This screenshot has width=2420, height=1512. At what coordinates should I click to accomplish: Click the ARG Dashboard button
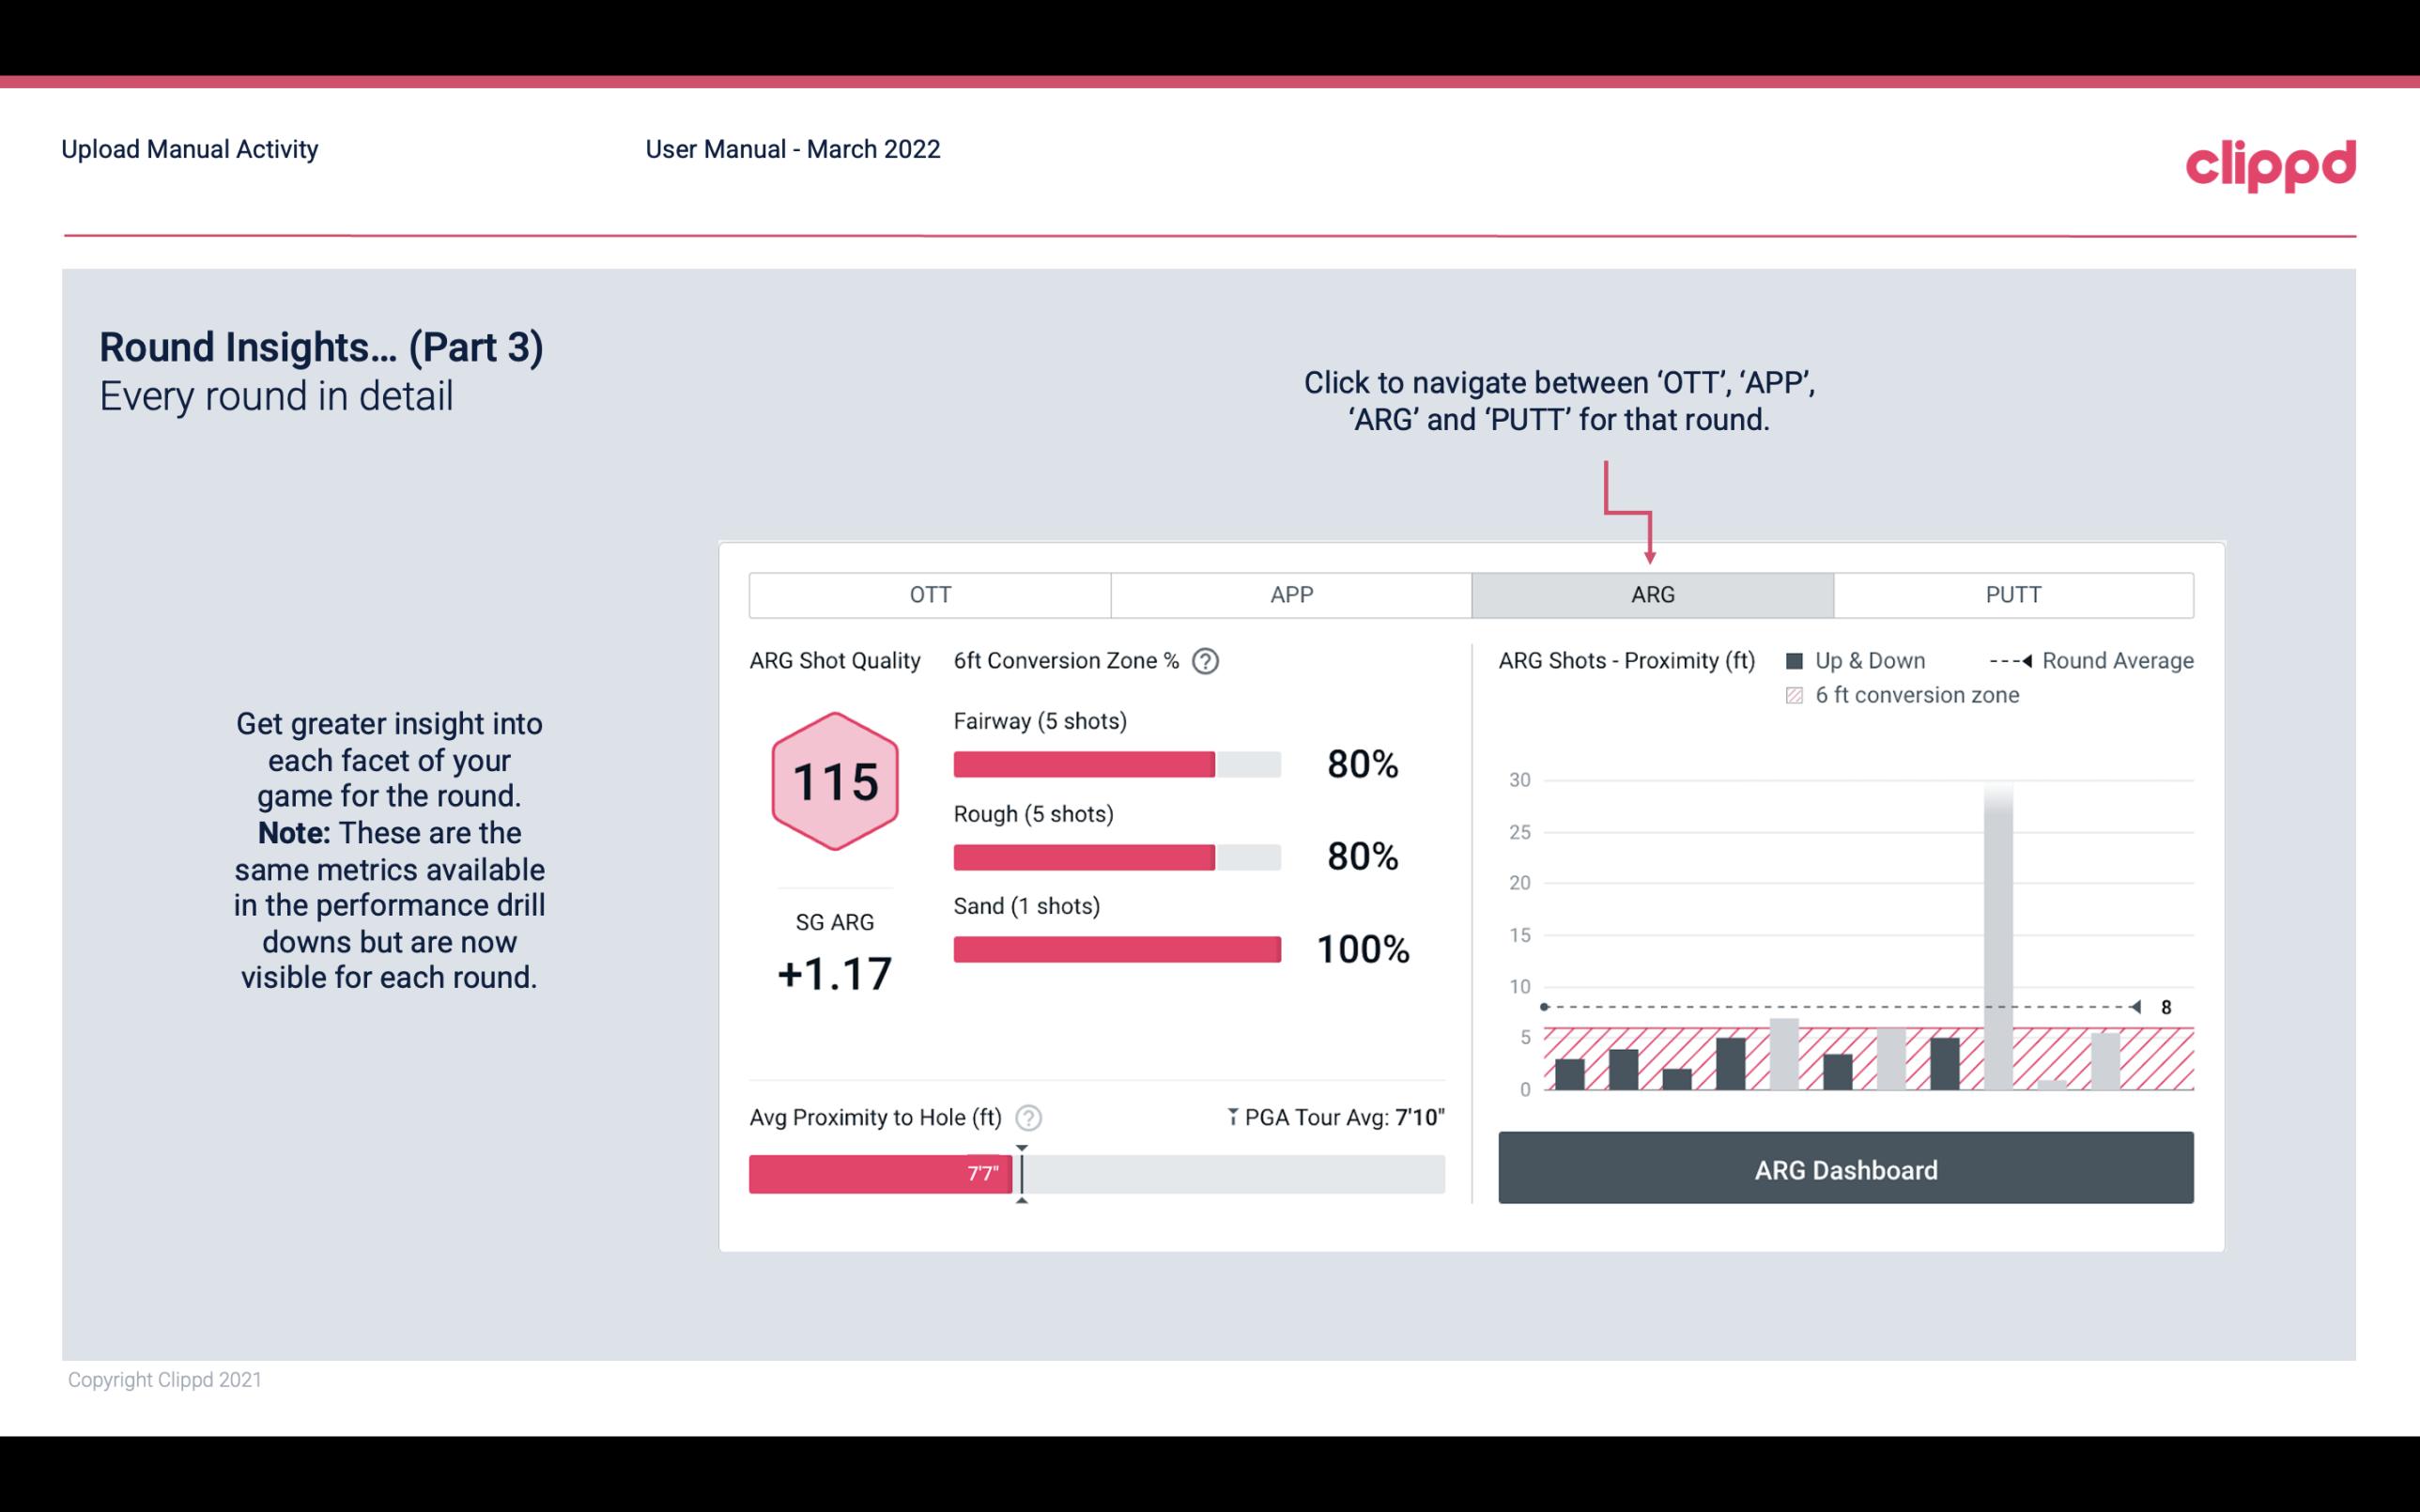(1847, 1167)
